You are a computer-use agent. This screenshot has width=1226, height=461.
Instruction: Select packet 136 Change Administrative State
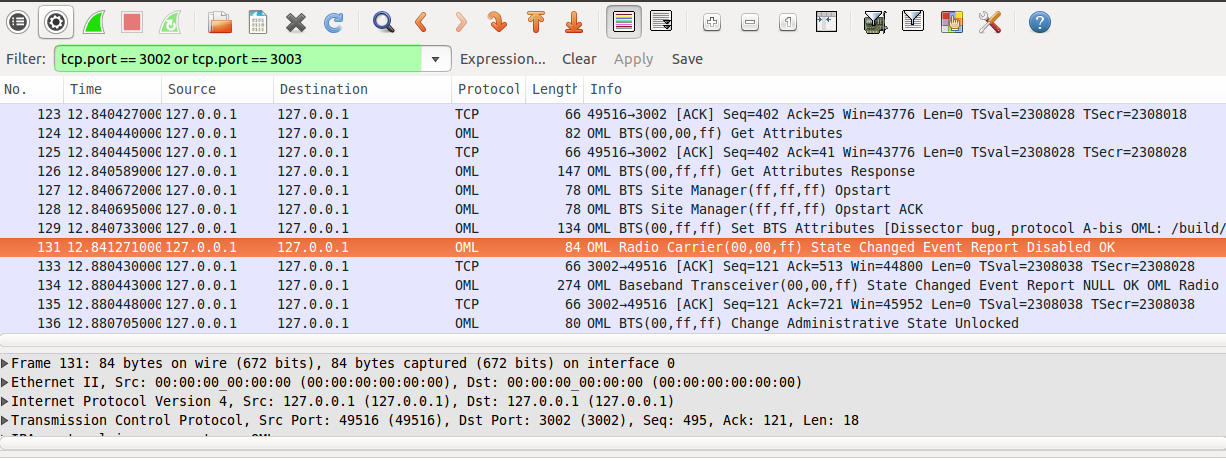point(613,323)
